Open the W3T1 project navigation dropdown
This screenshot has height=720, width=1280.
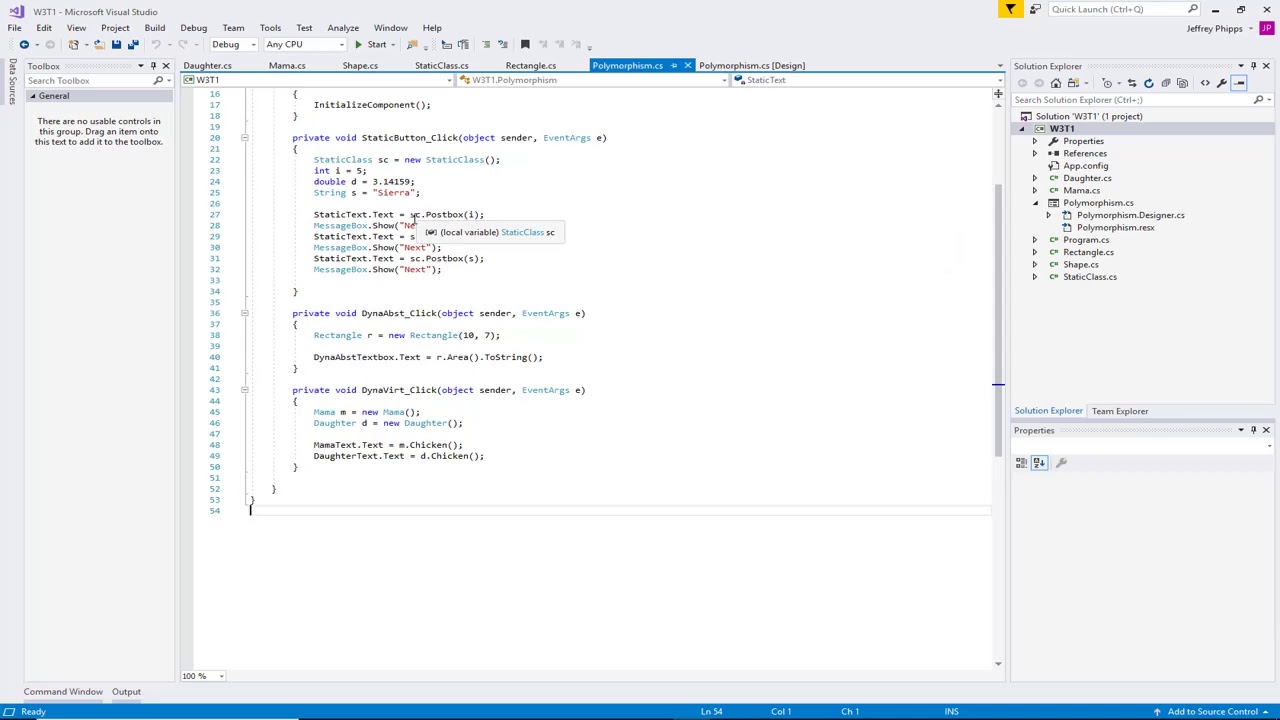click(318, 80)
